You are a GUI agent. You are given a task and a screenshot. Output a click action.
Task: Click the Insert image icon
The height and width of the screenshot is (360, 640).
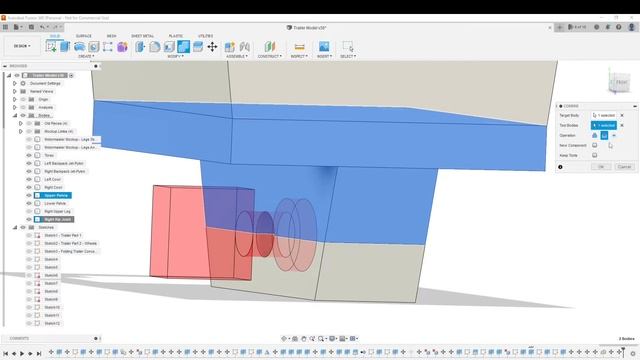pos(324,47)
